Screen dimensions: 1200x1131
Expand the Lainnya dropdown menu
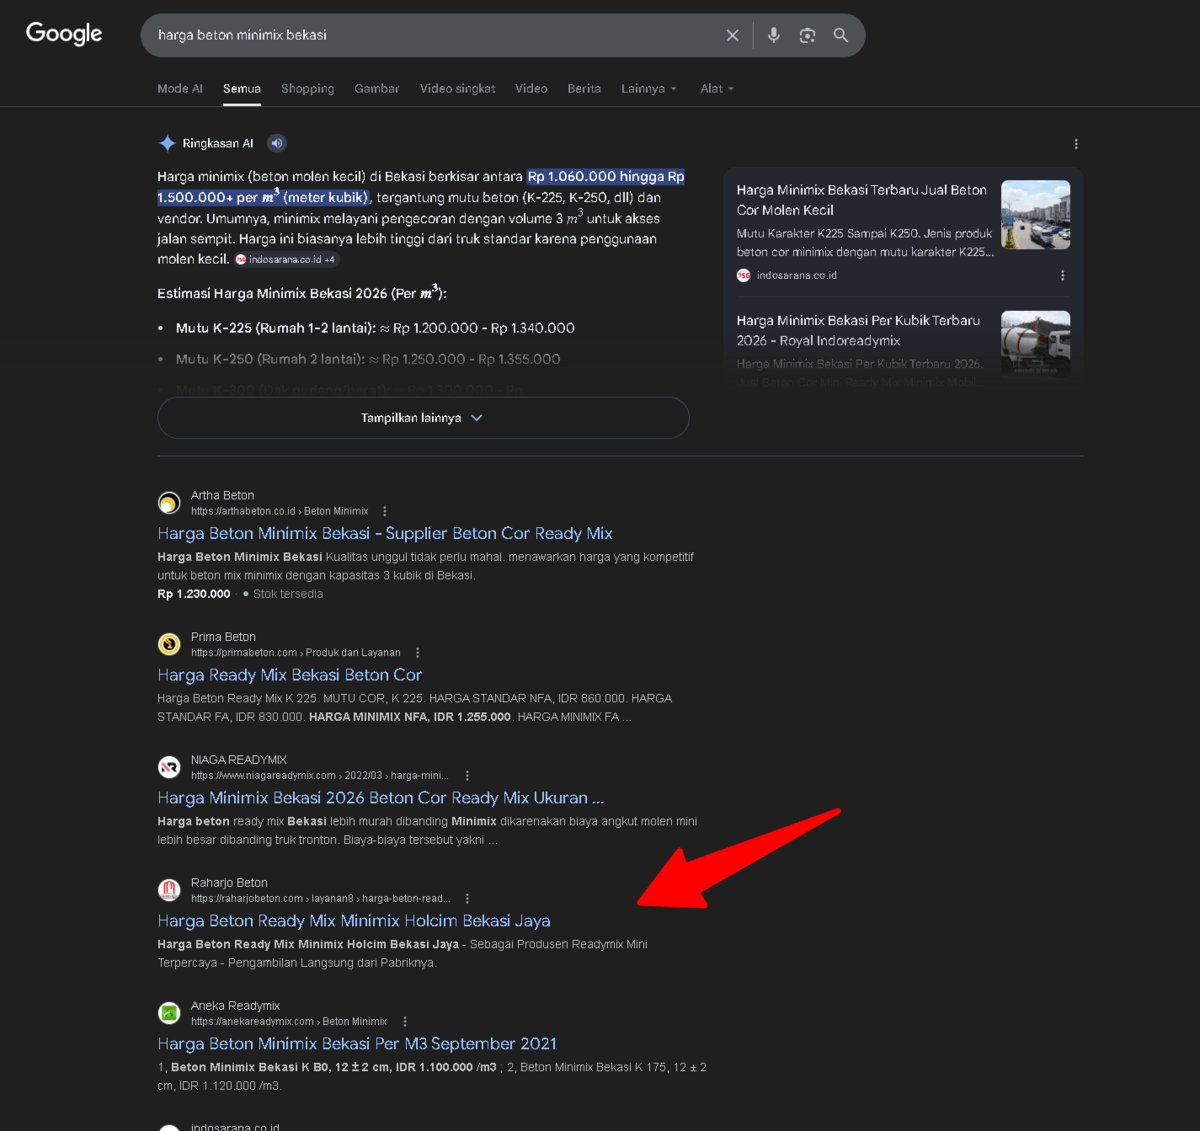pos(649,89)
